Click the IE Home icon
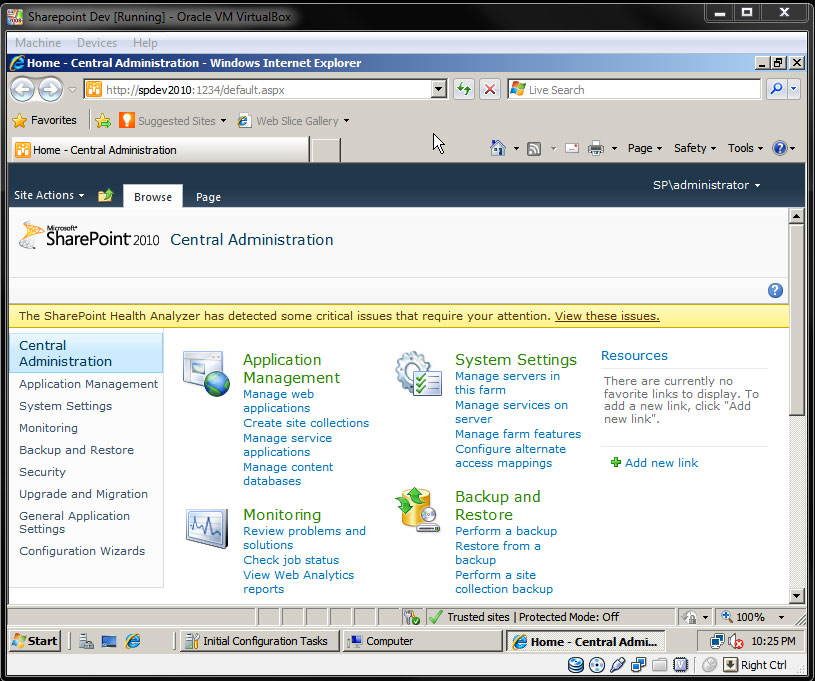 [x=498, y=148]
